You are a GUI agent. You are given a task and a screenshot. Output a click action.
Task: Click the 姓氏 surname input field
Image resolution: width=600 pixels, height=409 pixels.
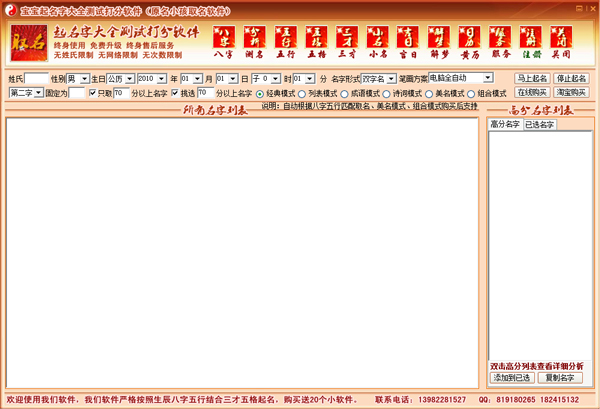[x=35, y=78]
